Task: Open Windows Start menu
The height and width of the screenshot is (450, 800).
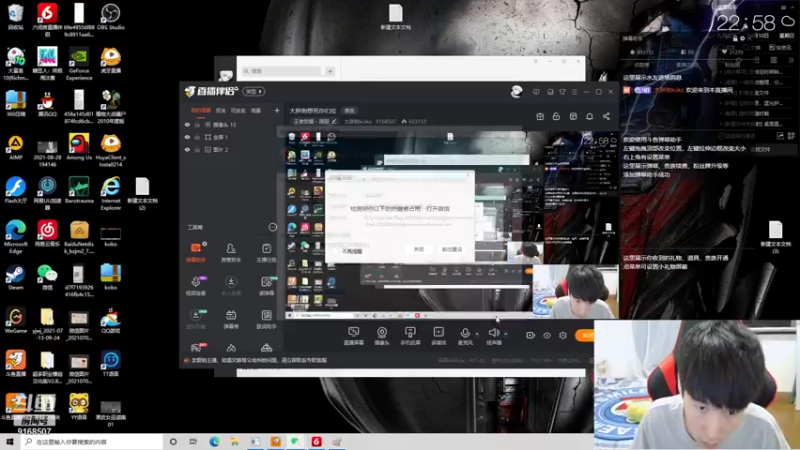Action: point(10,442)
